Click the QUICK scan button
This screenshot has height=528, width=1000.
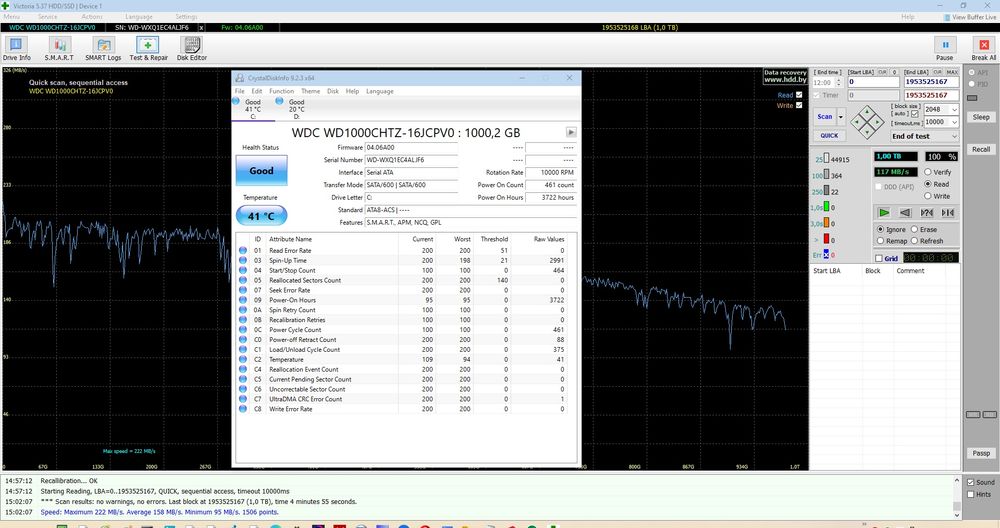829,135
